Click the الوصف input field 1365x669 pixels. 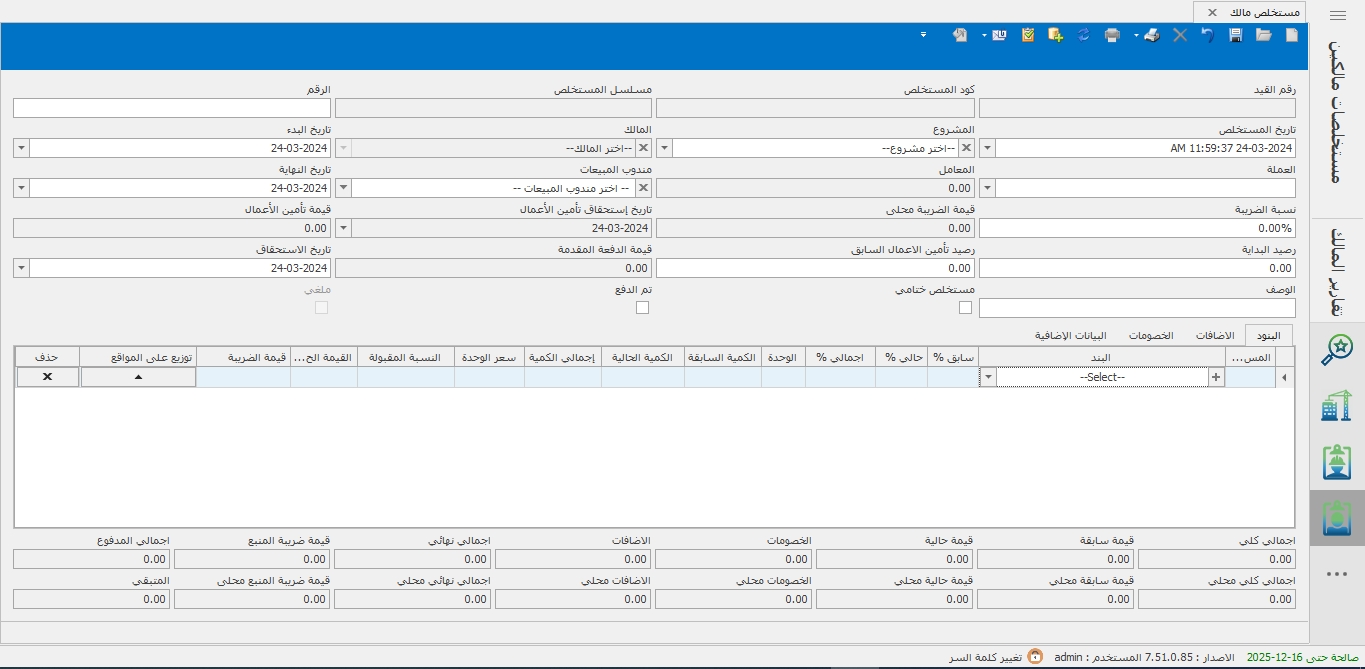(1137, 308)
